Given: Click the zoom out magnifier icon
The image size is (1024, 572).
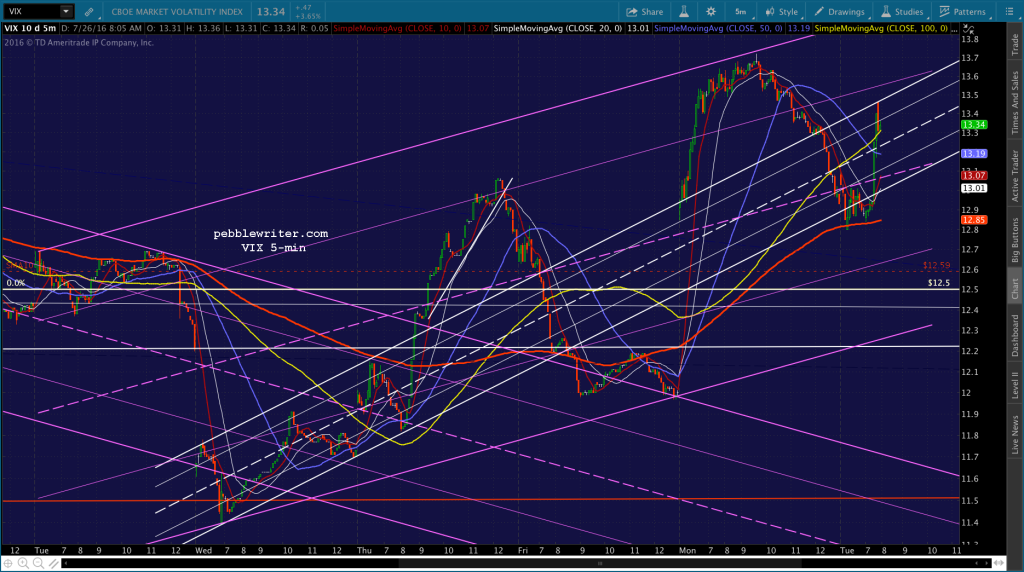Looking at the screenshot, I should [39, 563].
